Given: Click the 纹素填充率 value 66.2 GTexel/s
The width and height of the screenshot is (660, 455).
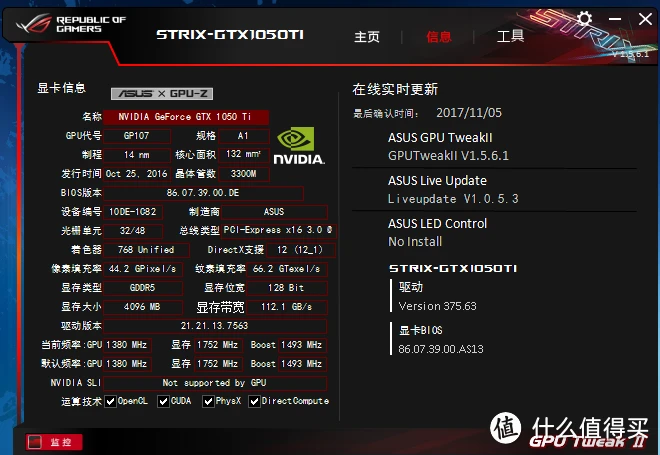Looking at the screenshot, I should (x=287, y=269).
